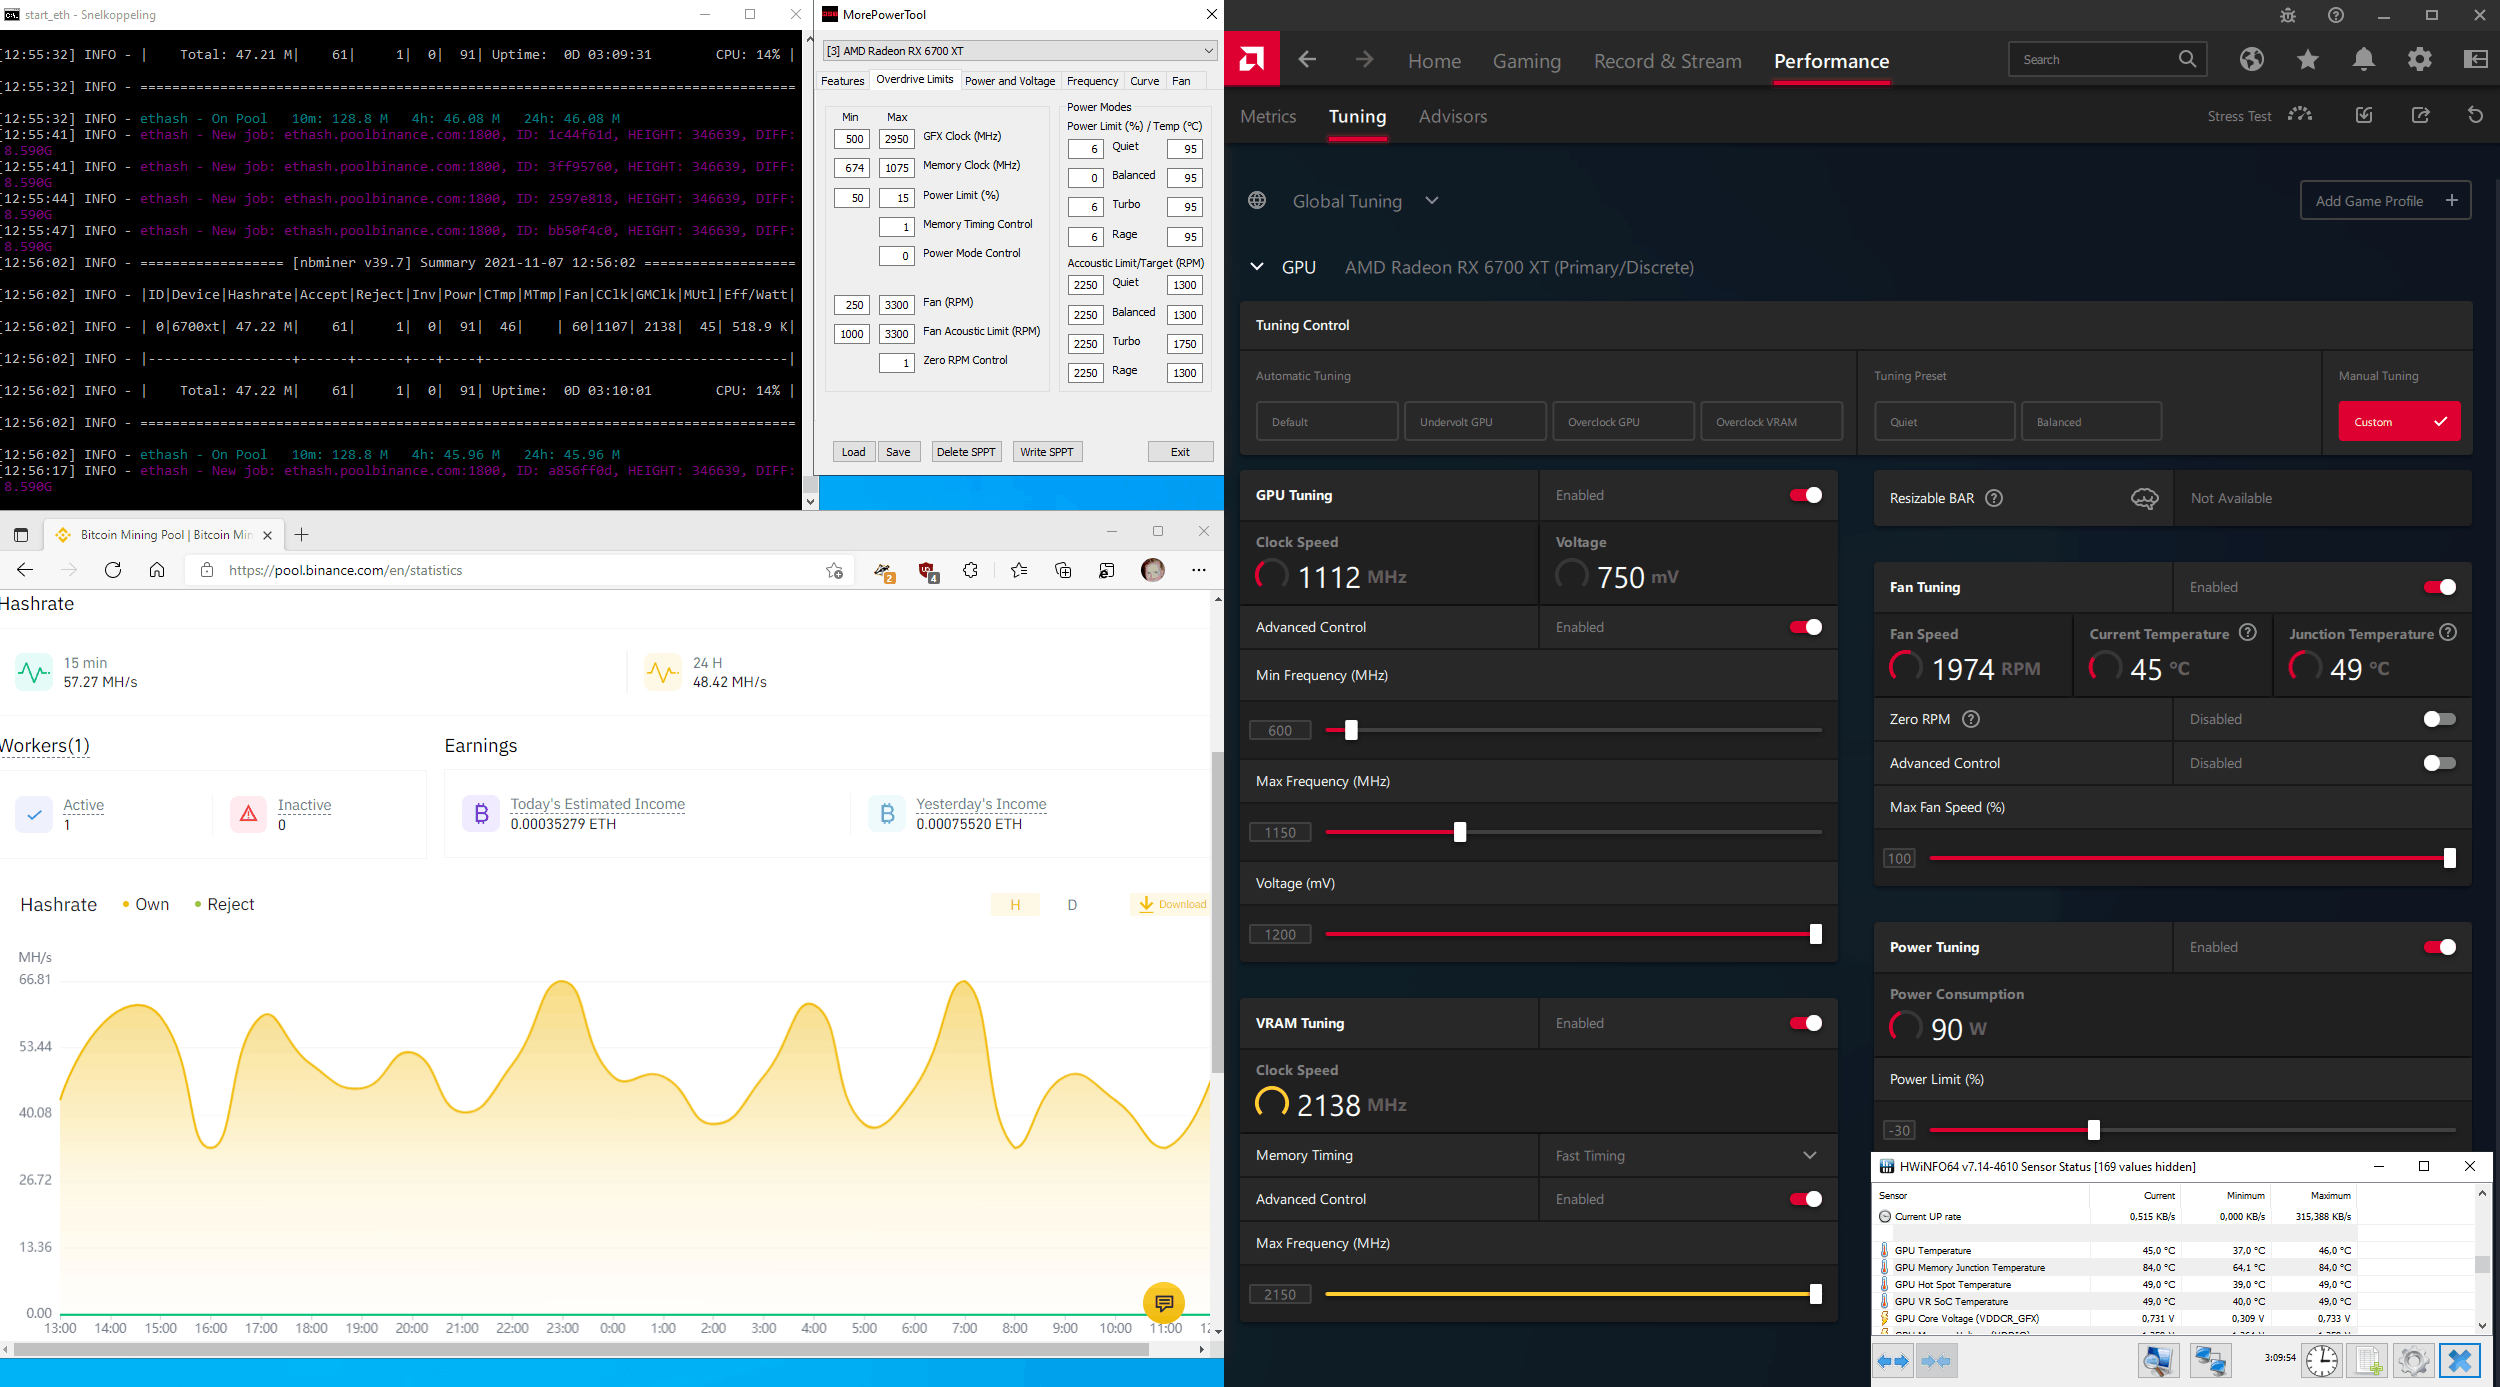The width and height of the screenshot is (2500, 1387).
Task: Toggle GPU Tuning switch
Action: tap(1806, 495)
